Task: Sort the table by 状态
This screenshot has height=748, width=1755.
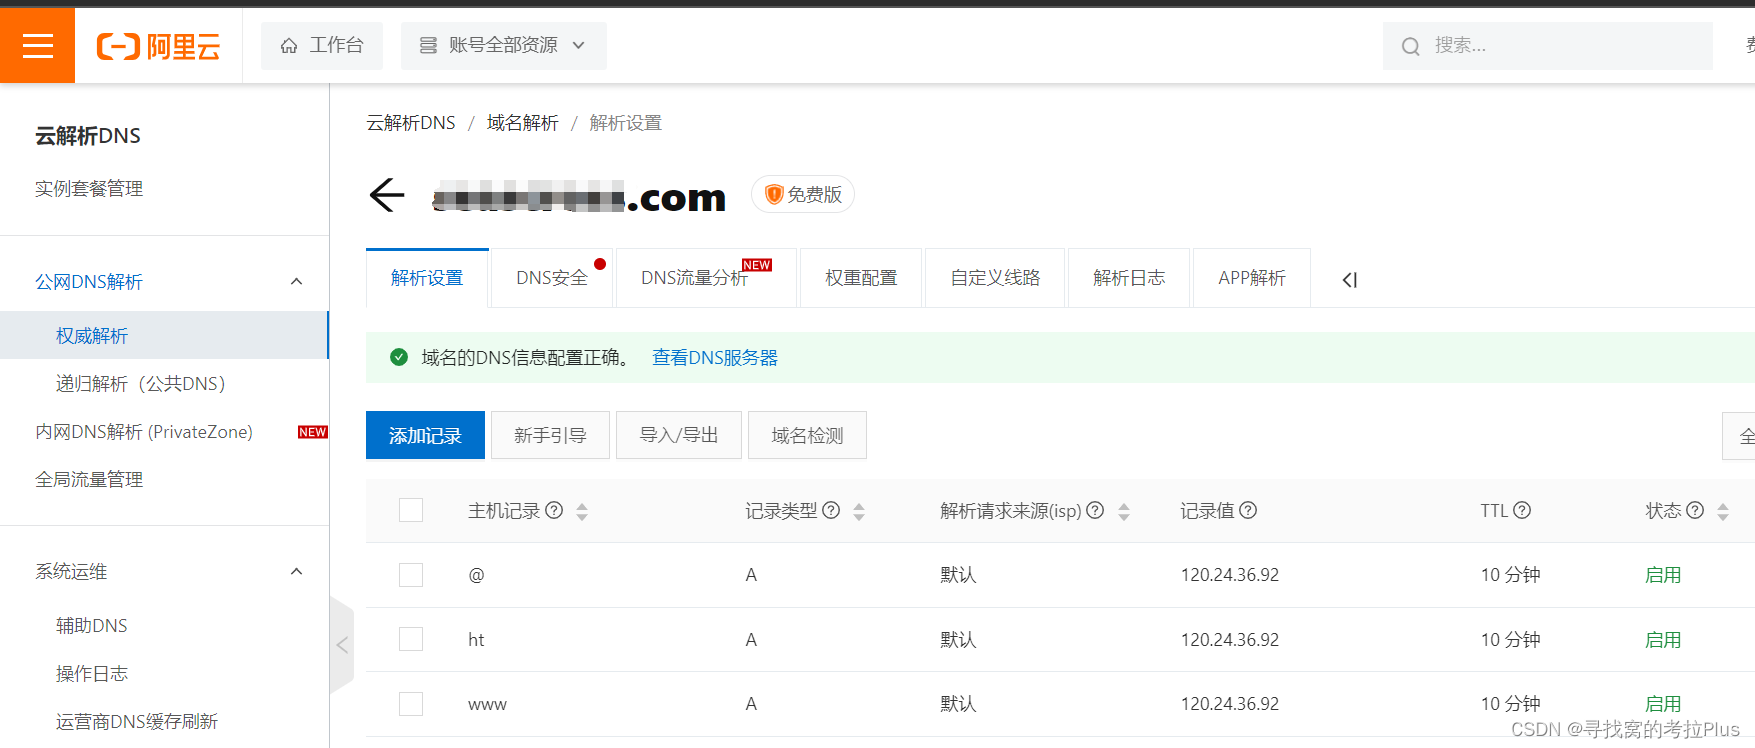Action: [1723, 511]
